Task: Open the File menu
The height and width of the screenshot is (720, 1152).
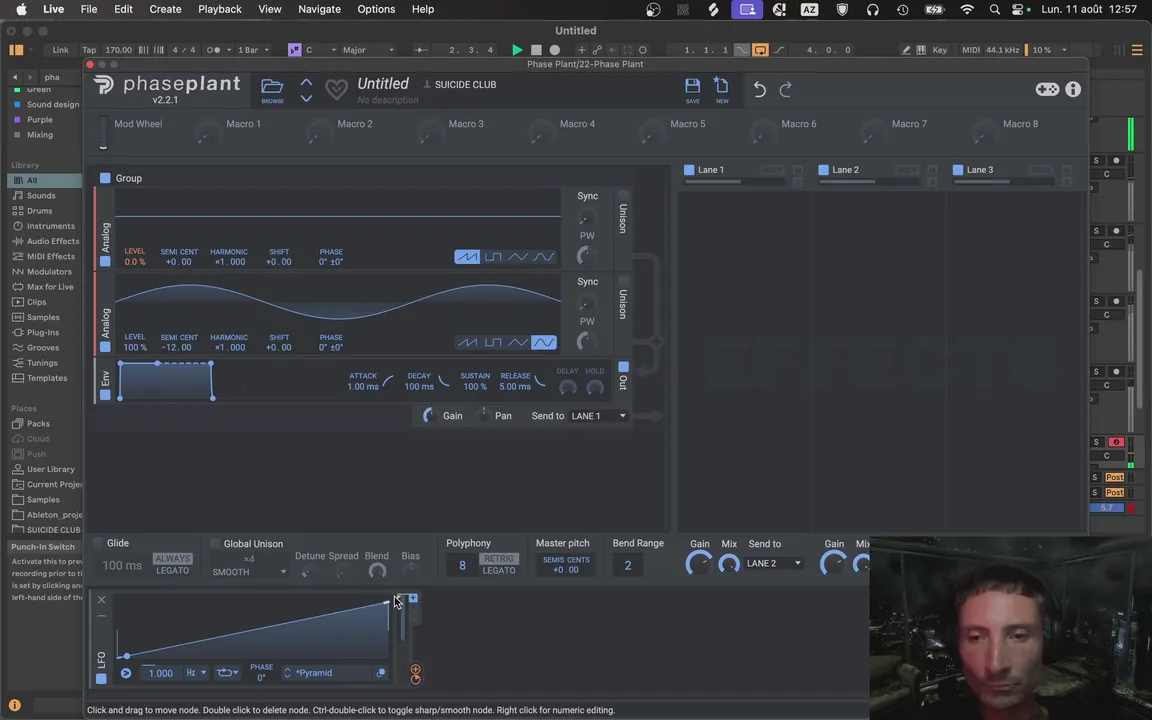Action: (89, 10)
